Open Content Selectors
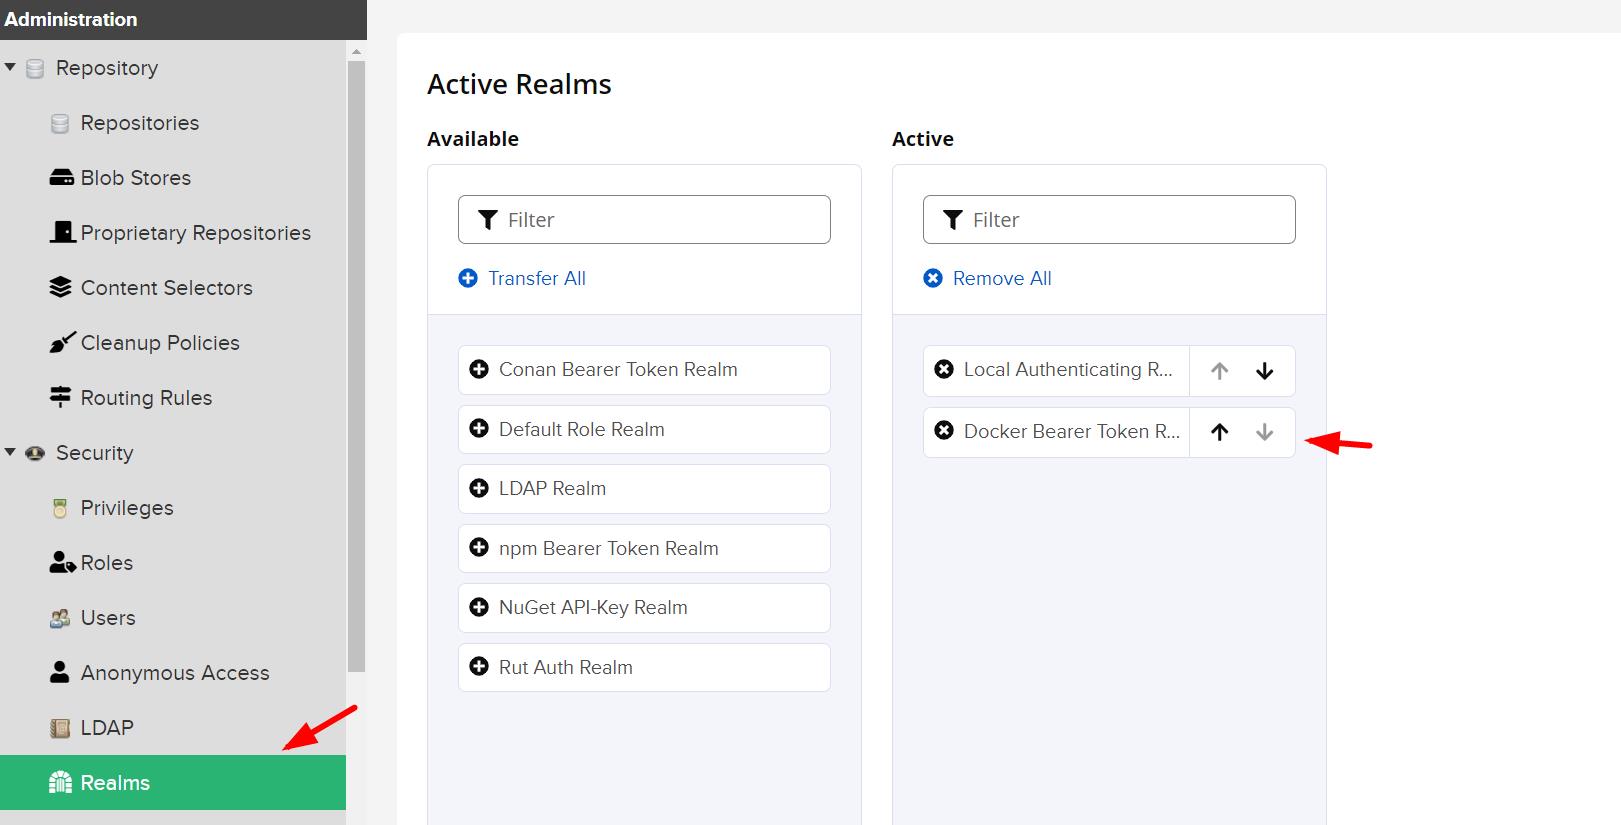 coord(167,288)
